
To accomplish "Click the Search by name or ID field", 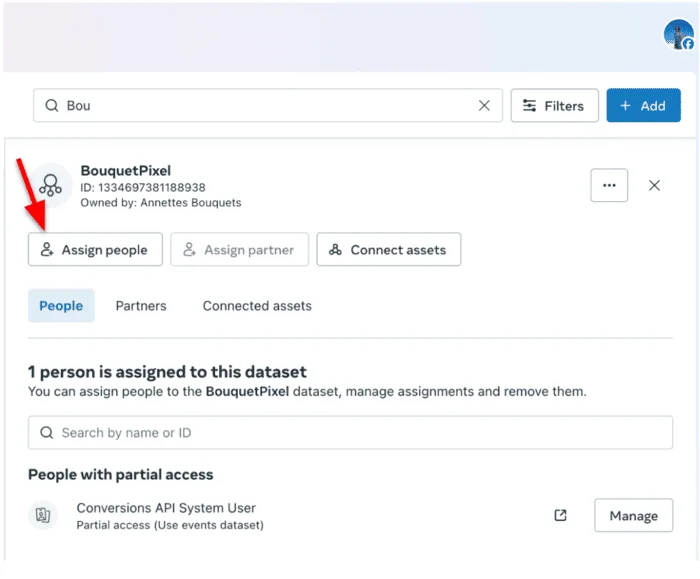I will [x=350, y=433].
